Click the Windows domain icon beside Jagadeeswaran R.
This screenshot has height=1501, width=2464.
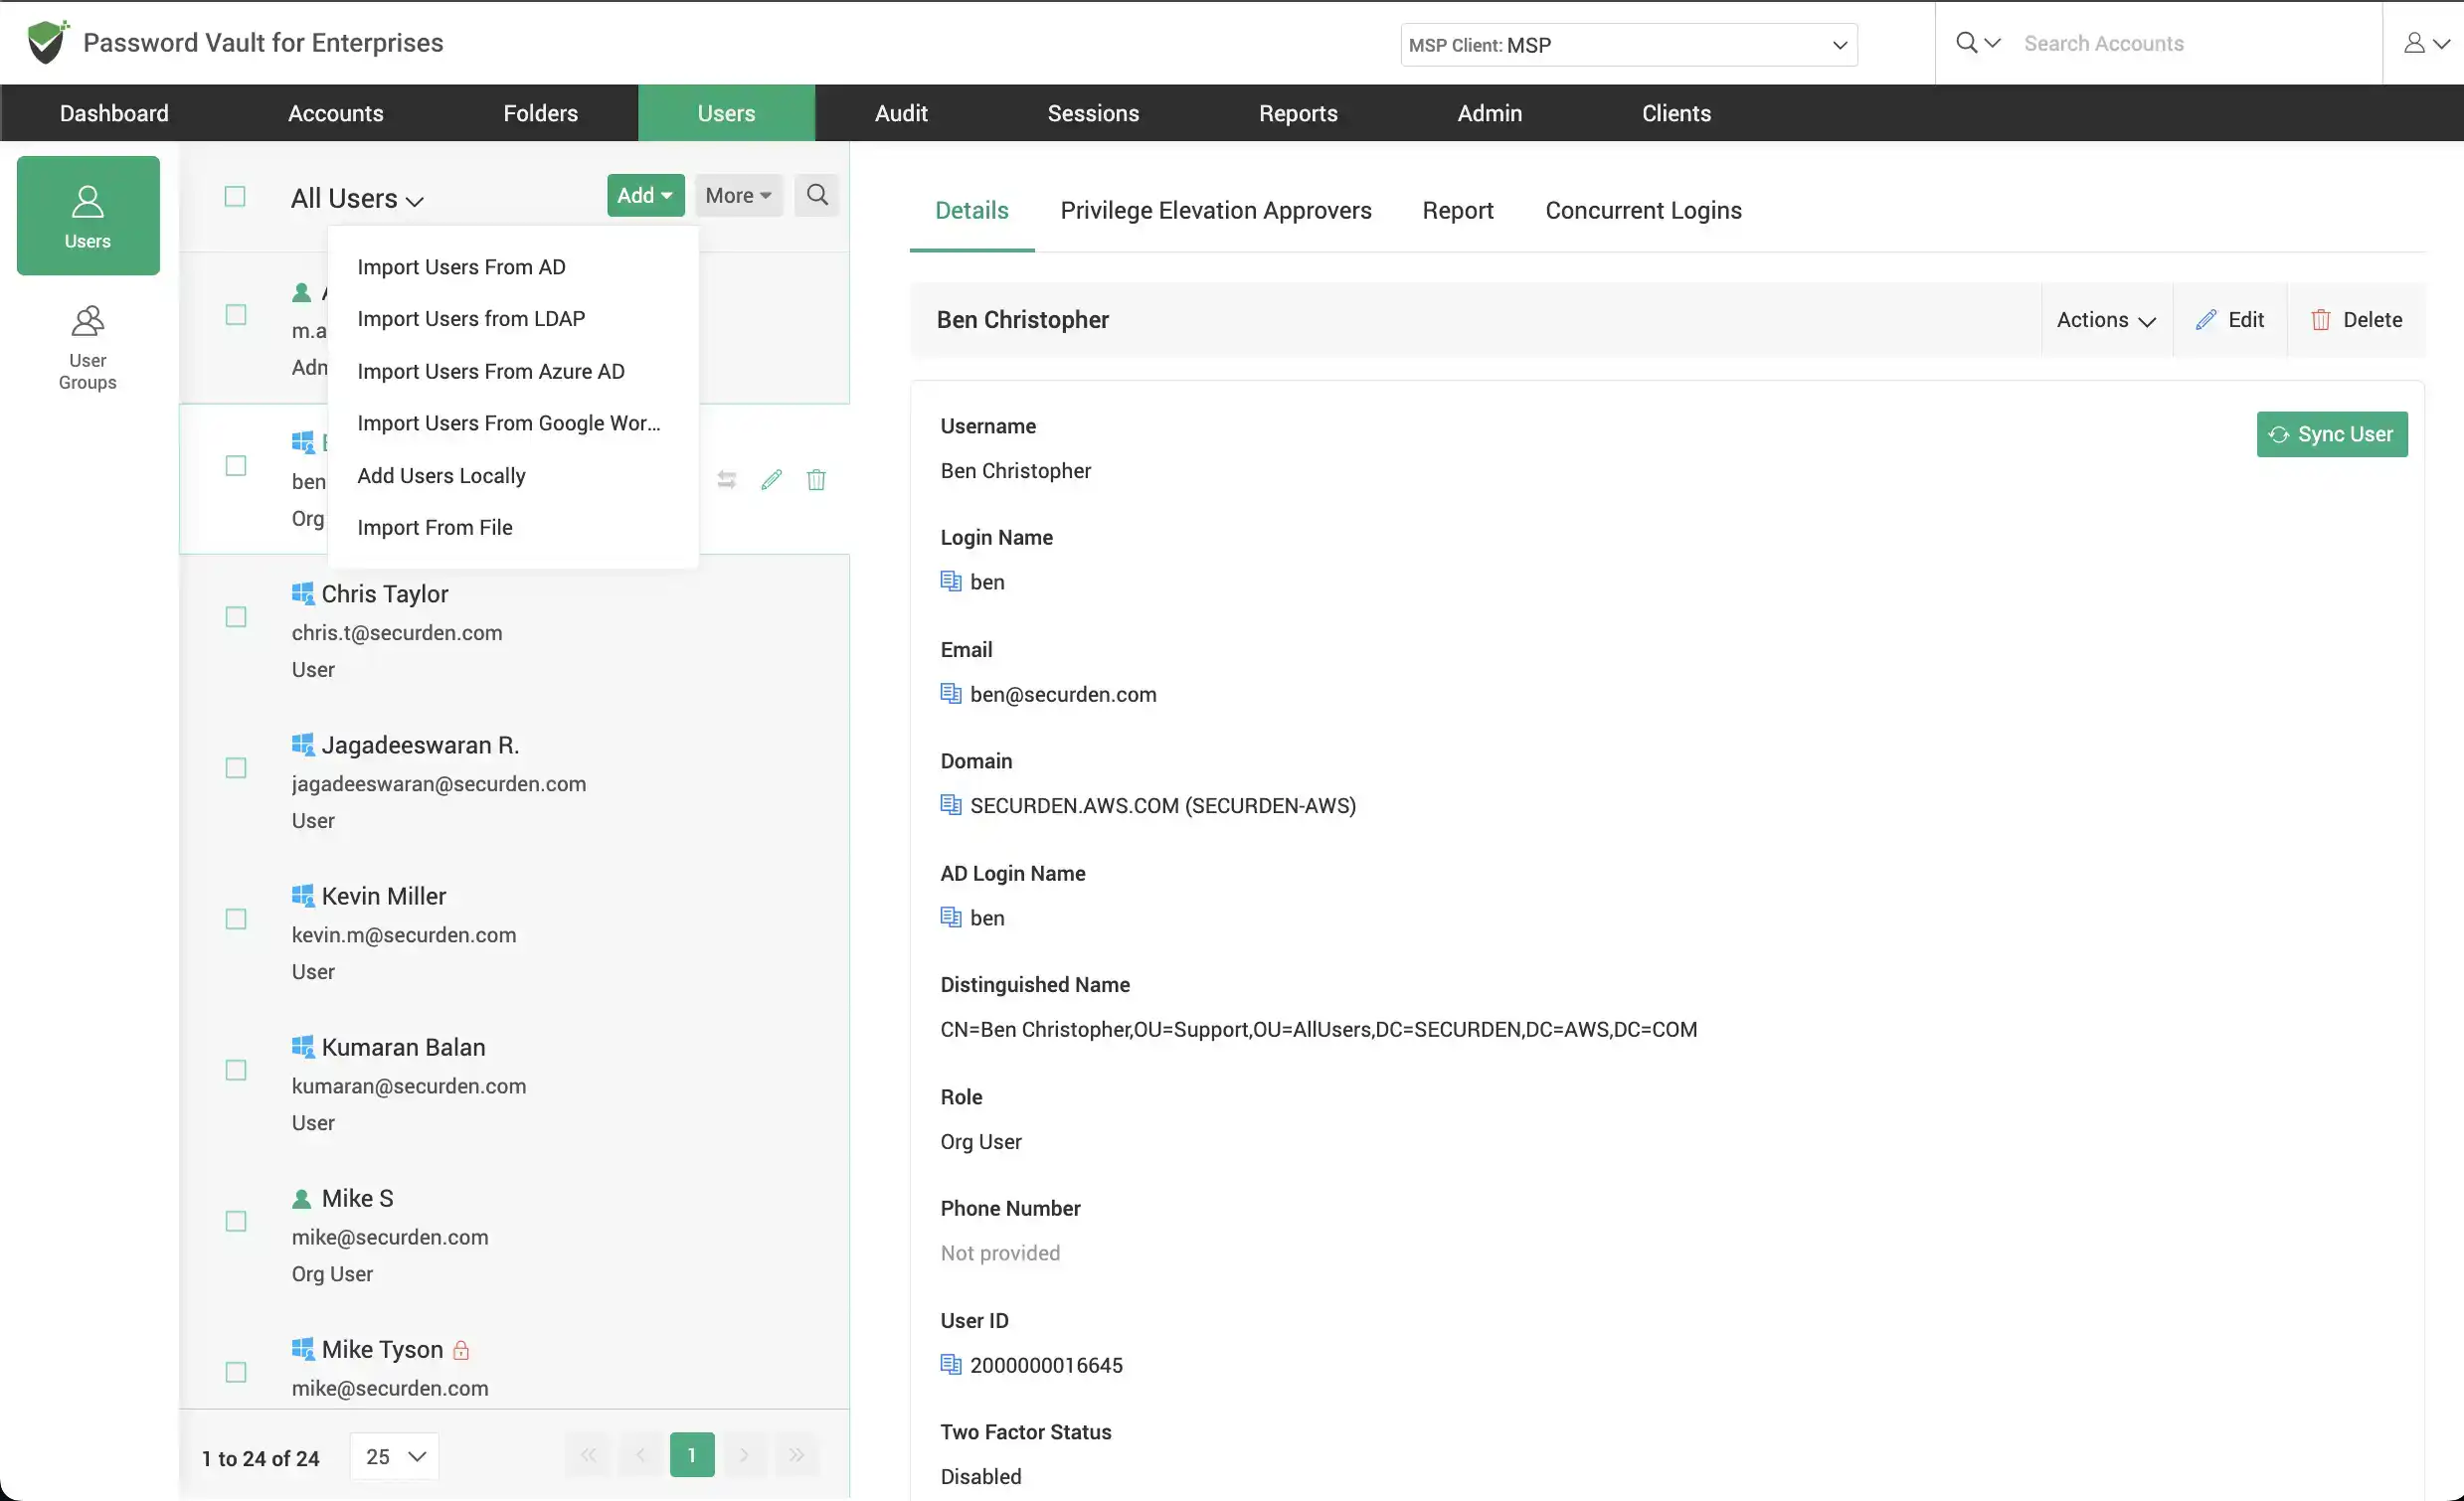303,744
